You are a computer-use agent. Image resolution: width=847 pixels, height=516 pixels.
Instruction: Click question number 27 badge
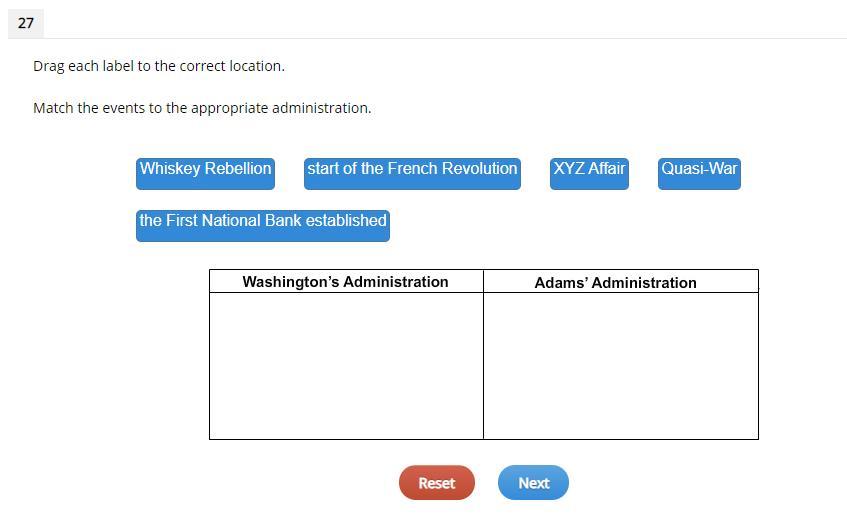click(x=26, y=22)
